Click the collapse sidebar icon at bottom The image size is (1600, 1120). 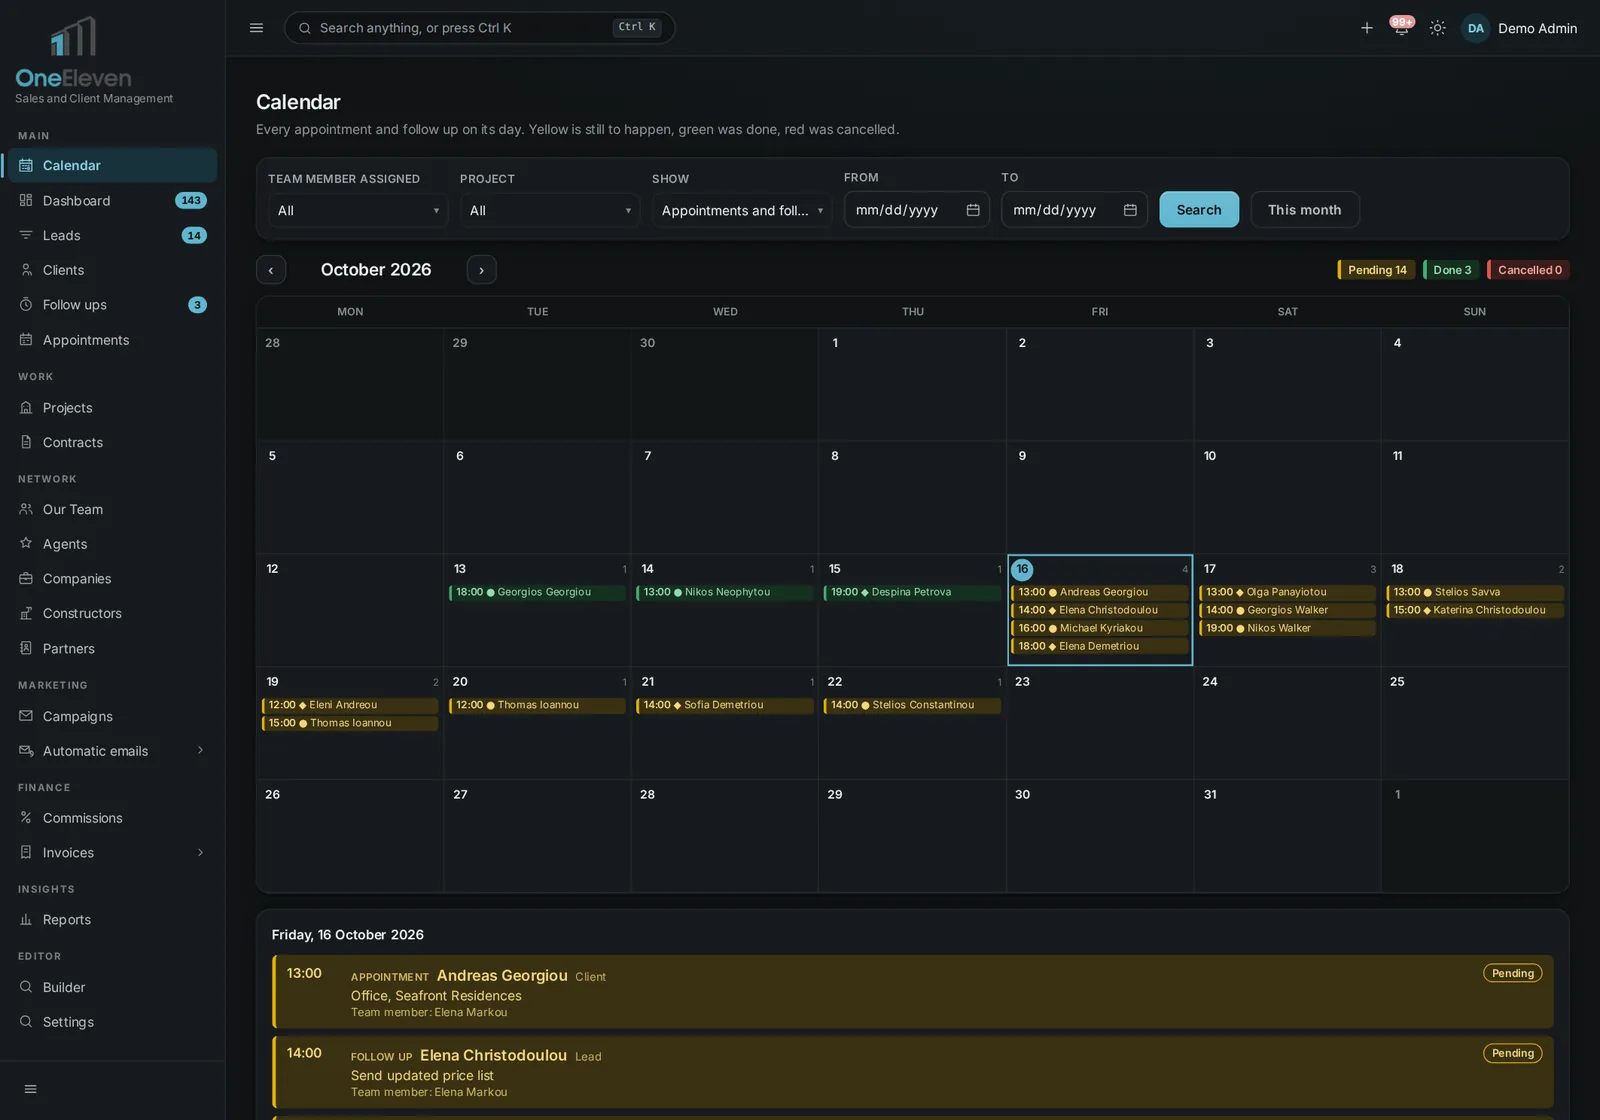tap(30, 1089)
